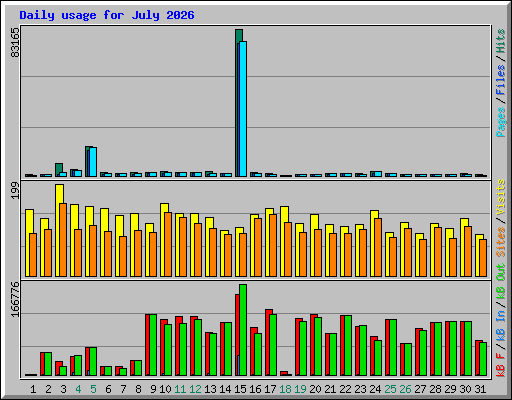Screen dimensions: 512x400
Task: Click the 'kB F' legend label
Action: tap(500, 365)
